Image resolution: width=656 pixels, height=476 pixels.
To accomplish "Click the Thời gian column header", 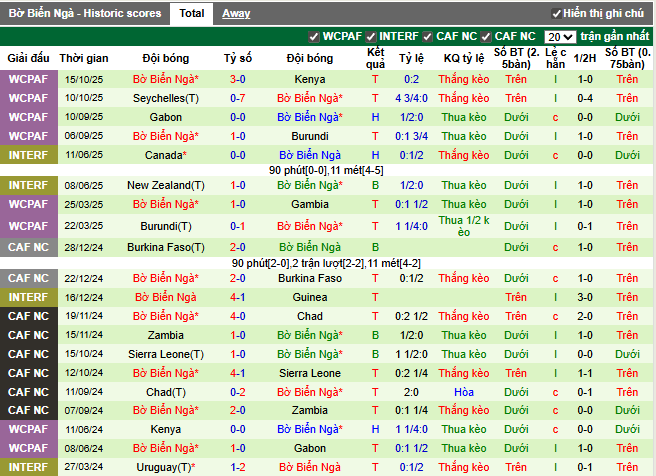I will click(84, 58).
